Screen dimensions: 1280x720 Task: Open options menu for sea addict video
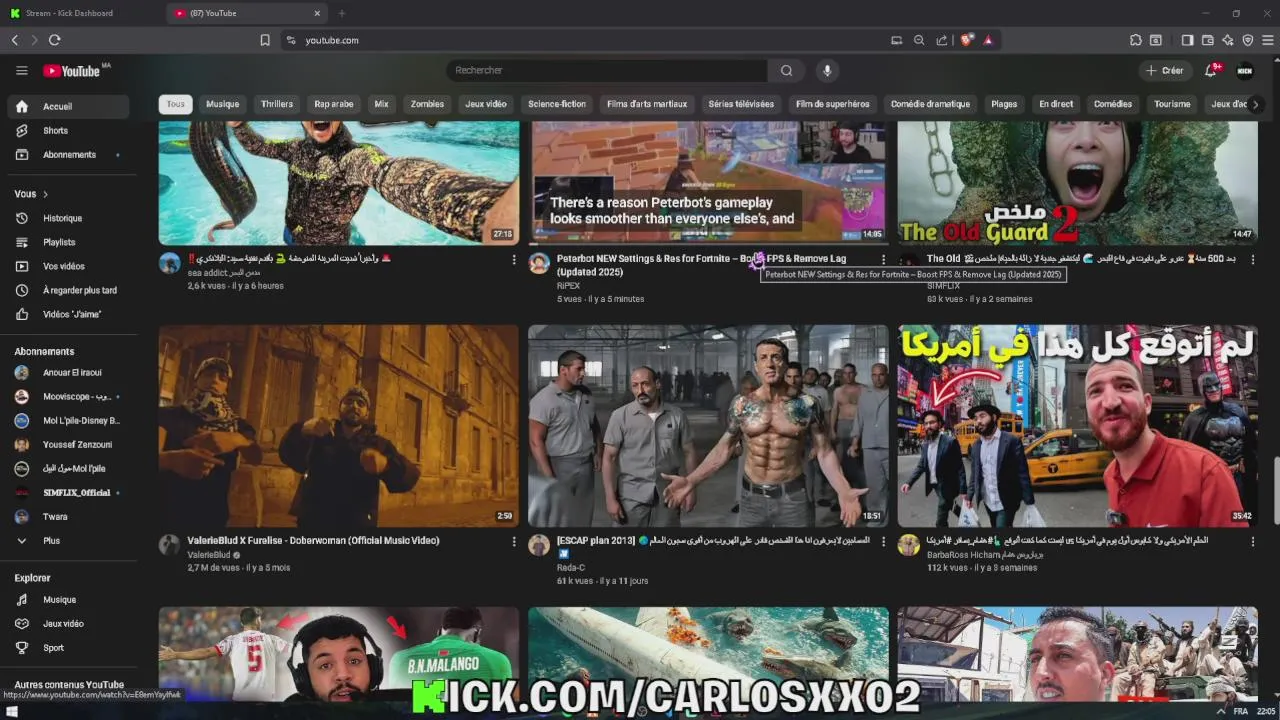(x=514, y=259)
